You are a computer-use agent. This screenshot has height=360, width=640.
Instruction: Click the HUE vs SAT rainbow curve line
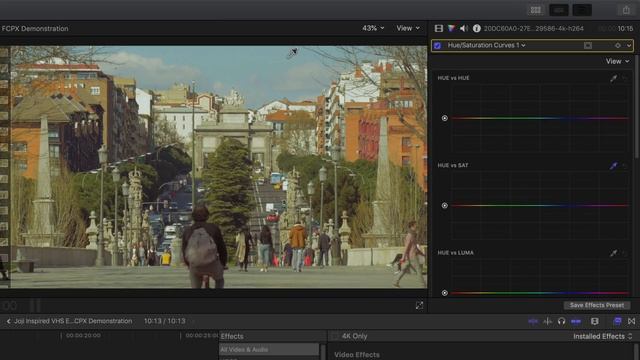(x=540, y=206)
